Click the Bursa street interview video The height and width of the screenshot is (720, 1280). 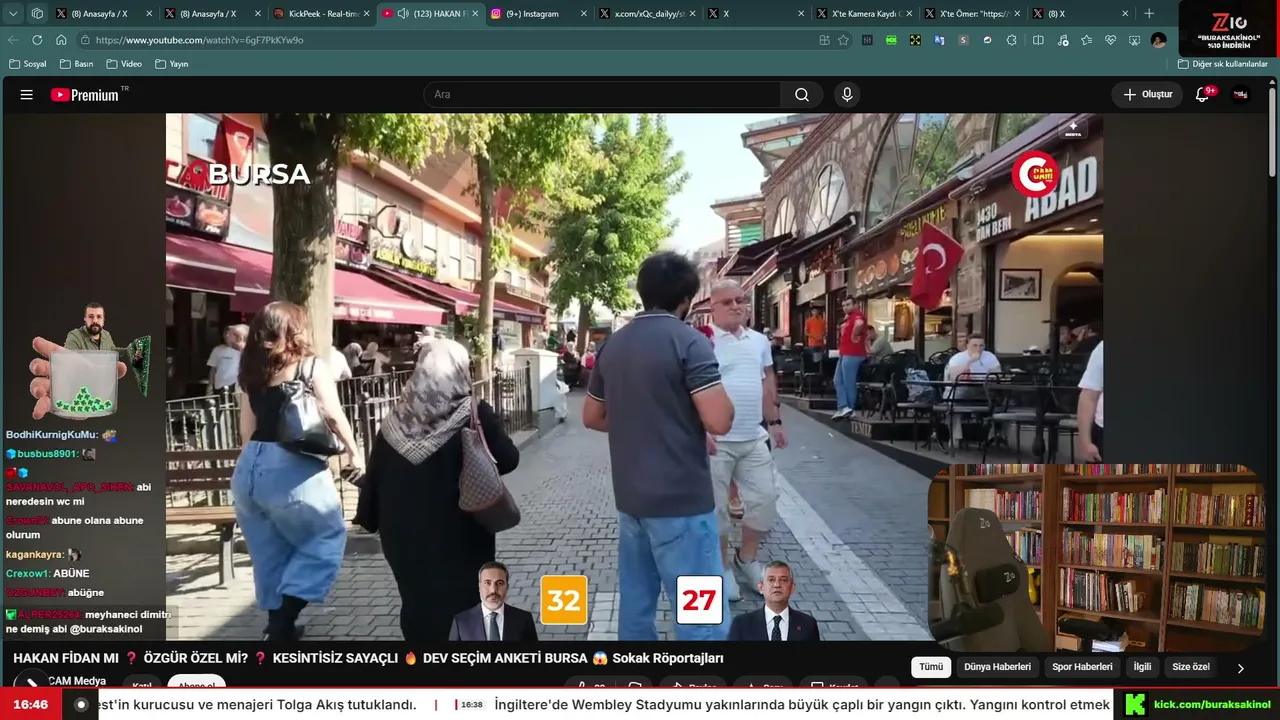[634, 376]
